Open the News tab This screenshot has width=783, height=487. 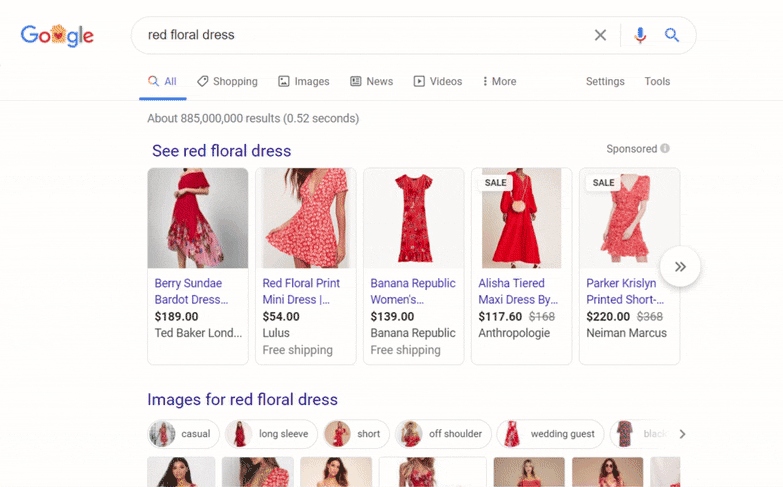tap(372, 81)
